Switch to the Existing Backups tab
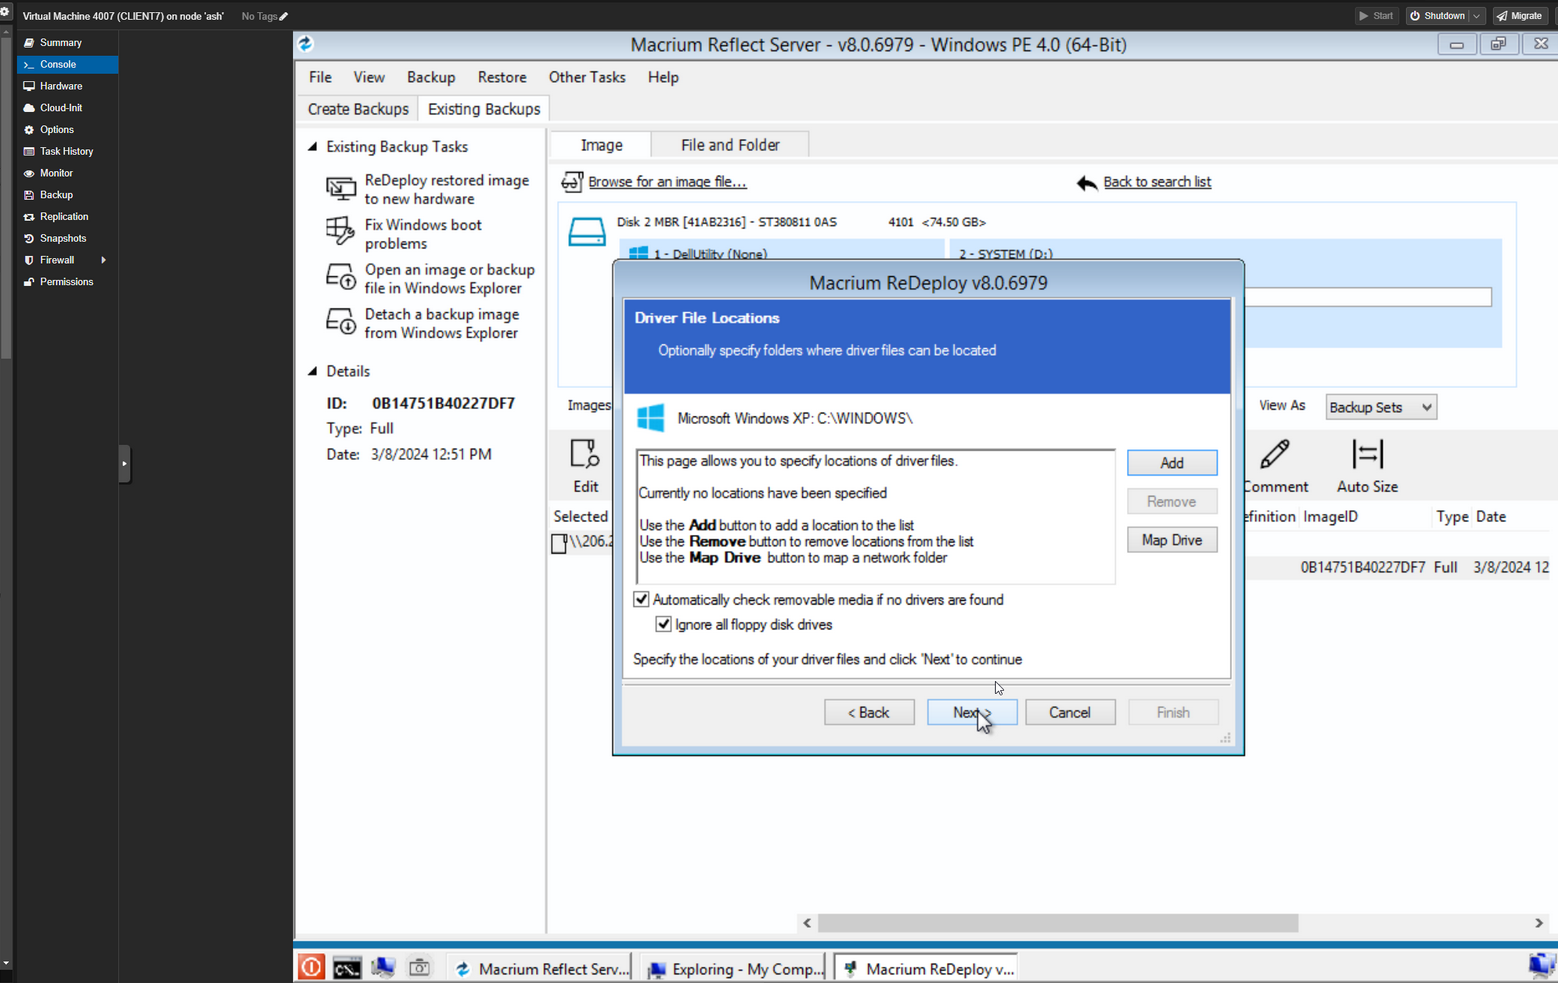The image size is (1558, 983). click(484, 109)
